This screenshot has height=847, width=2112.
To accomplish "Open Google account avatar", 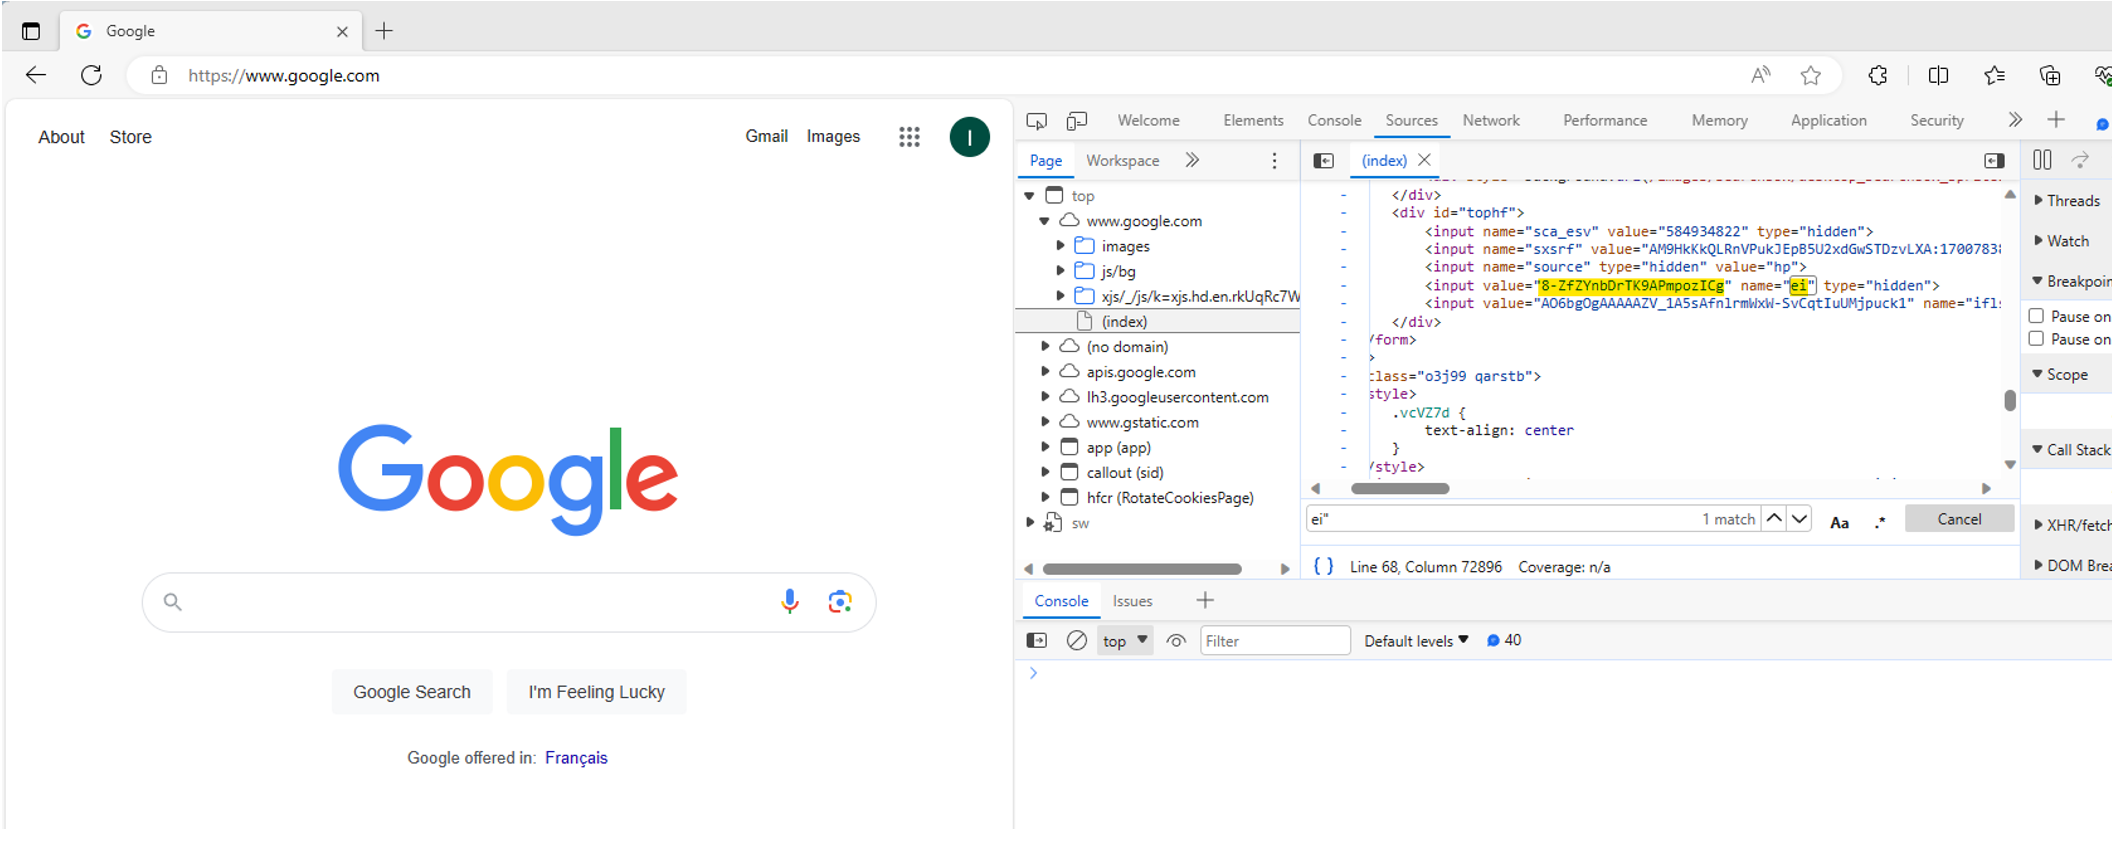I will [969, 137].
